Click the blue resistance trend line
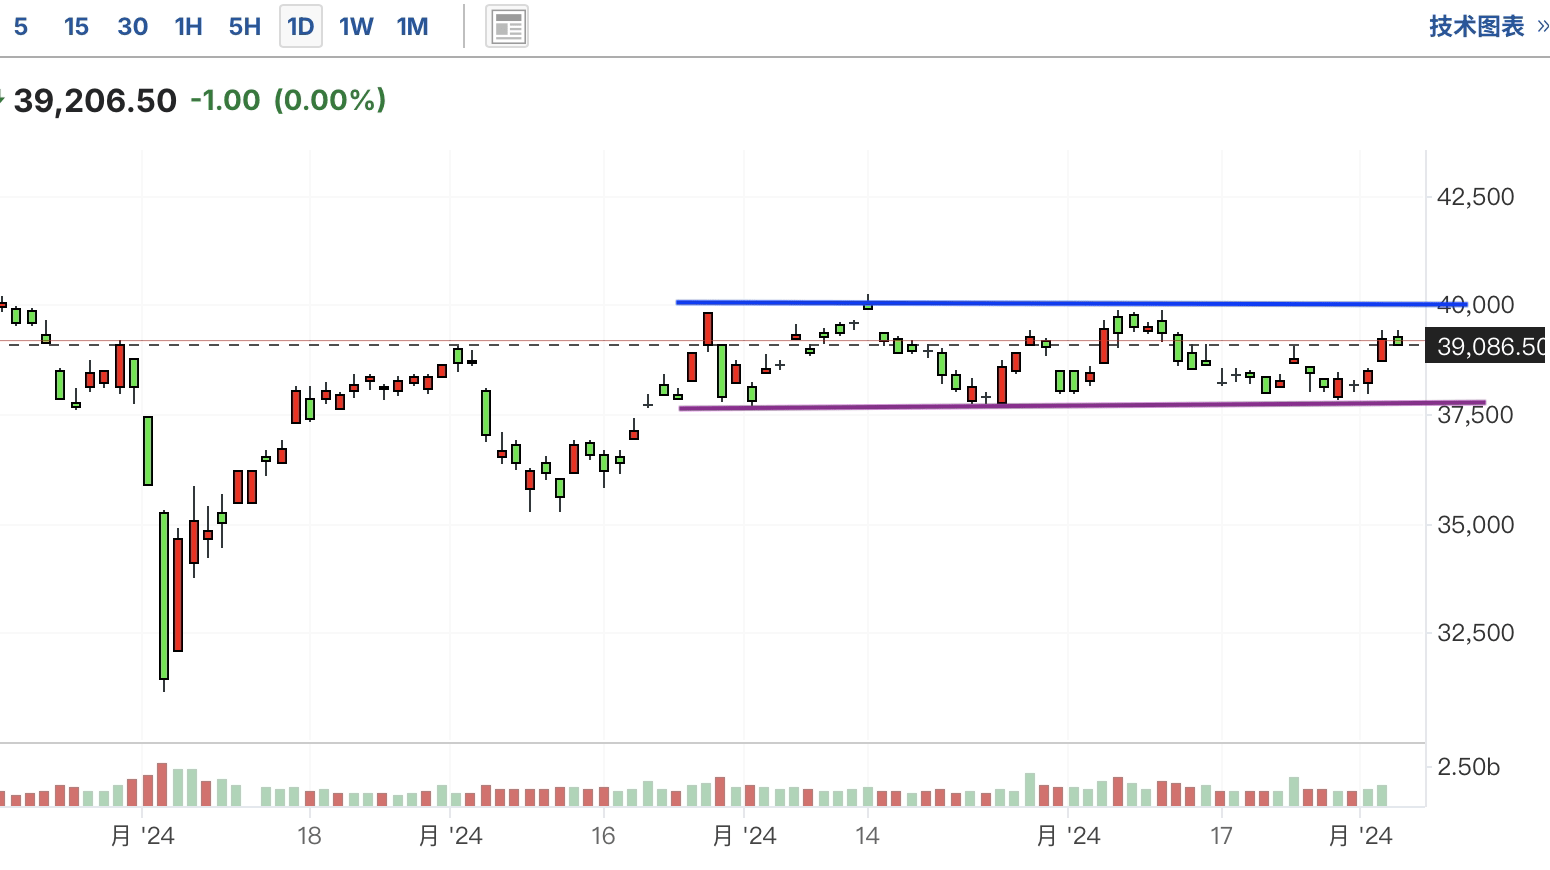Screen dimensions: 1550x870 (x=1071, y=303)
